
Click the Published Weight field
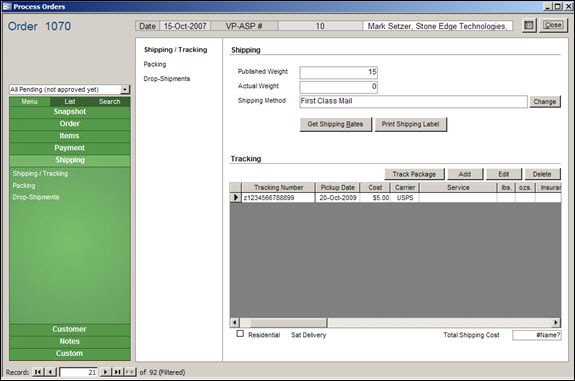[x=338, y=72]
